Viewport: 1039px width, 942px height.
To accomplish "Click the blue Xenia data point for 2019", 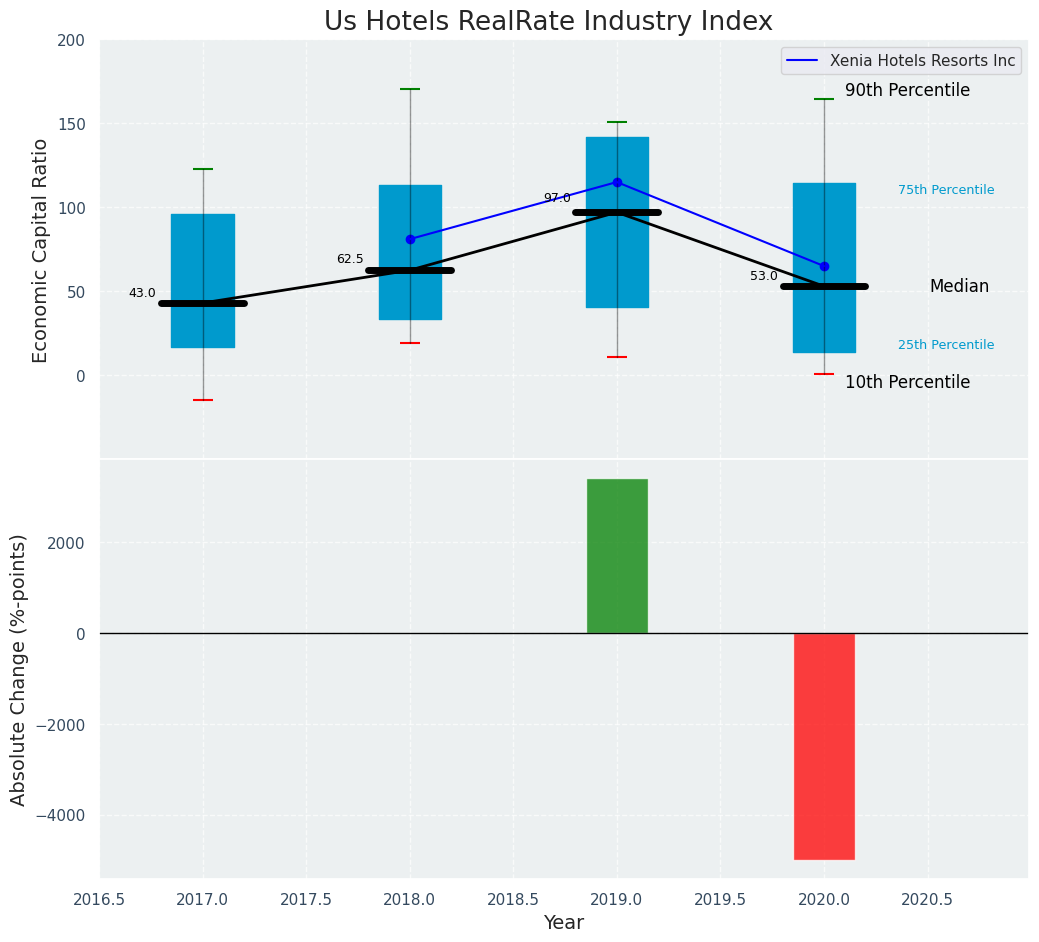I will pyautogui.click(x=617, y=182).
